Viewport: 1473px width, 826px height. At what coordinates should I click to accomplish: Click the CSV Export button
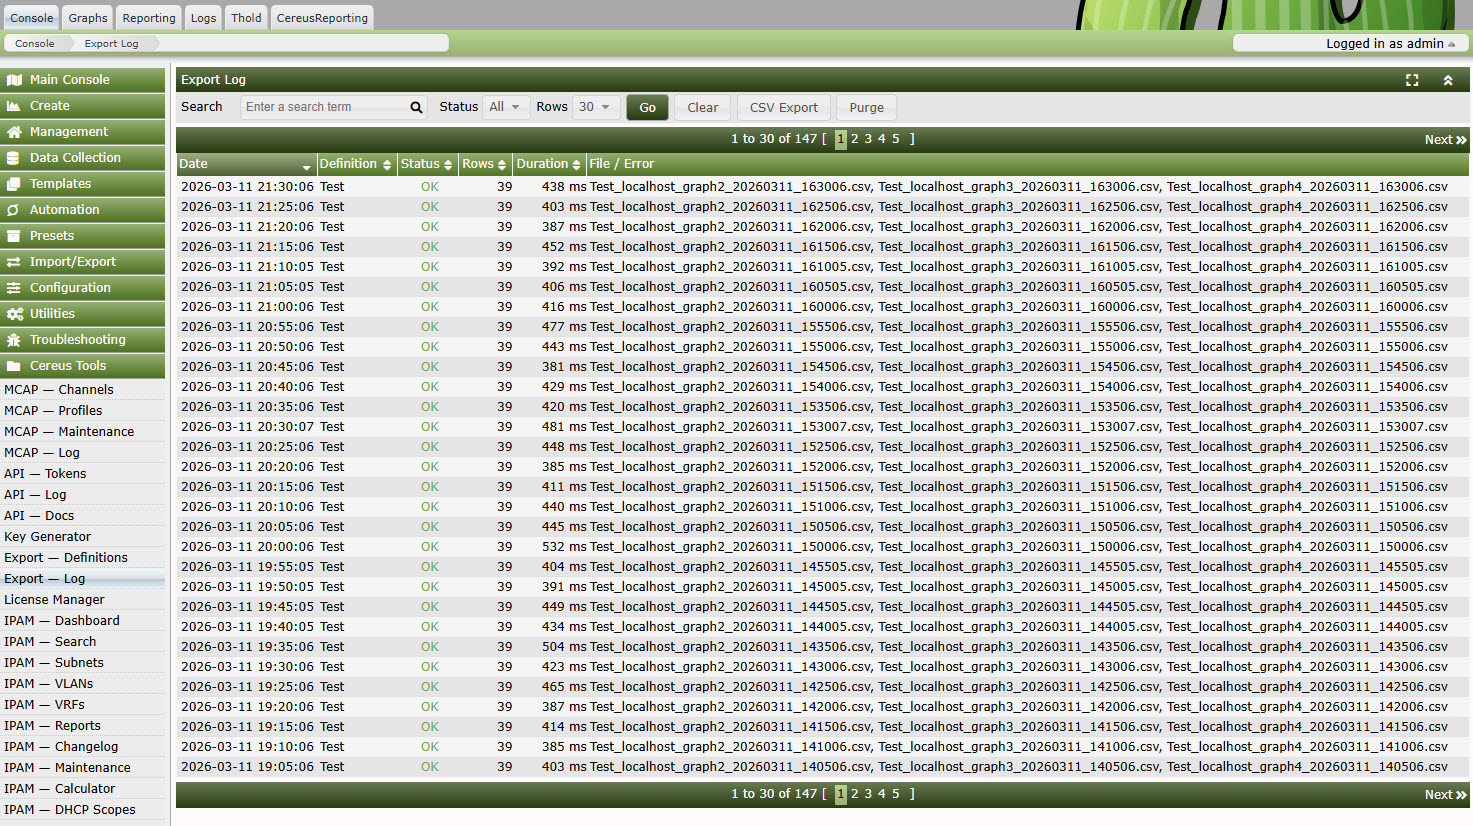coord(783,107)
